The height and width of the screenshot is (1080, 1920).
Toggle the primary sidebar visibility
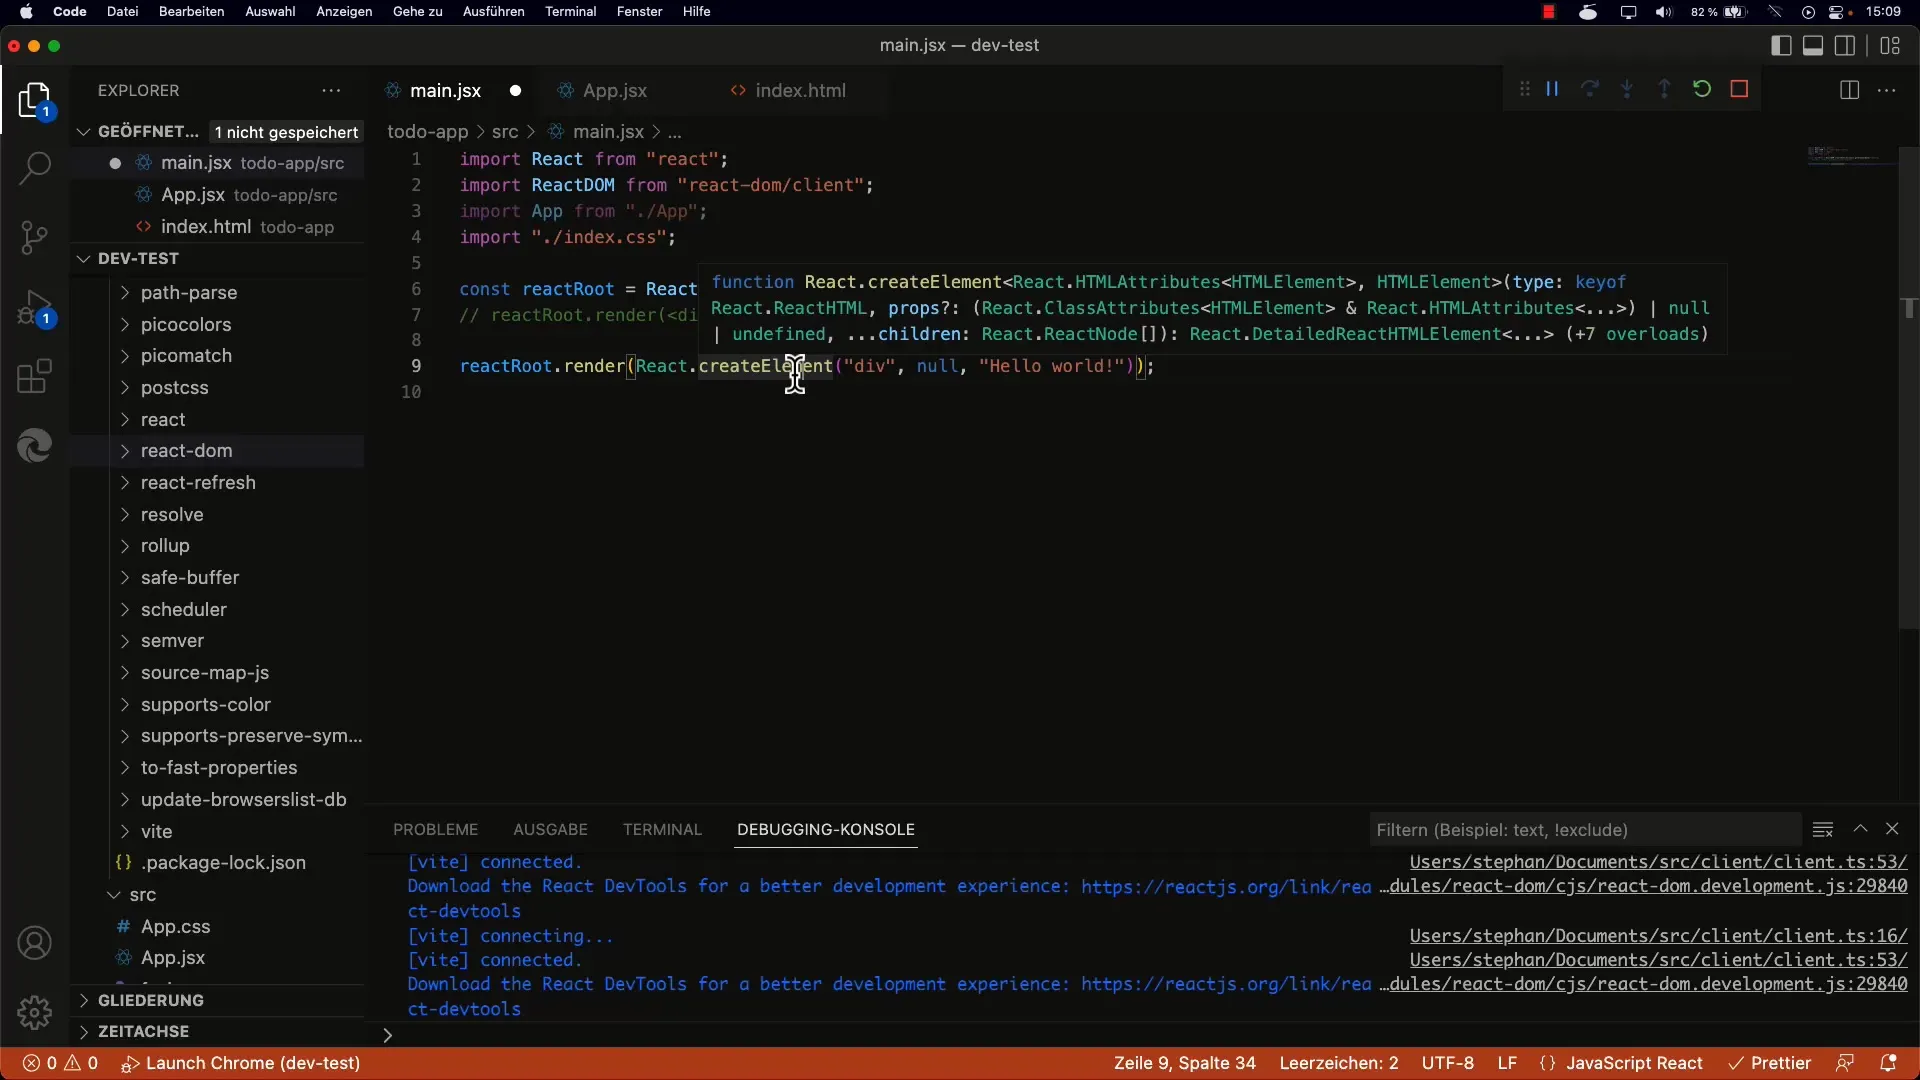click(x=1781, y=45)
